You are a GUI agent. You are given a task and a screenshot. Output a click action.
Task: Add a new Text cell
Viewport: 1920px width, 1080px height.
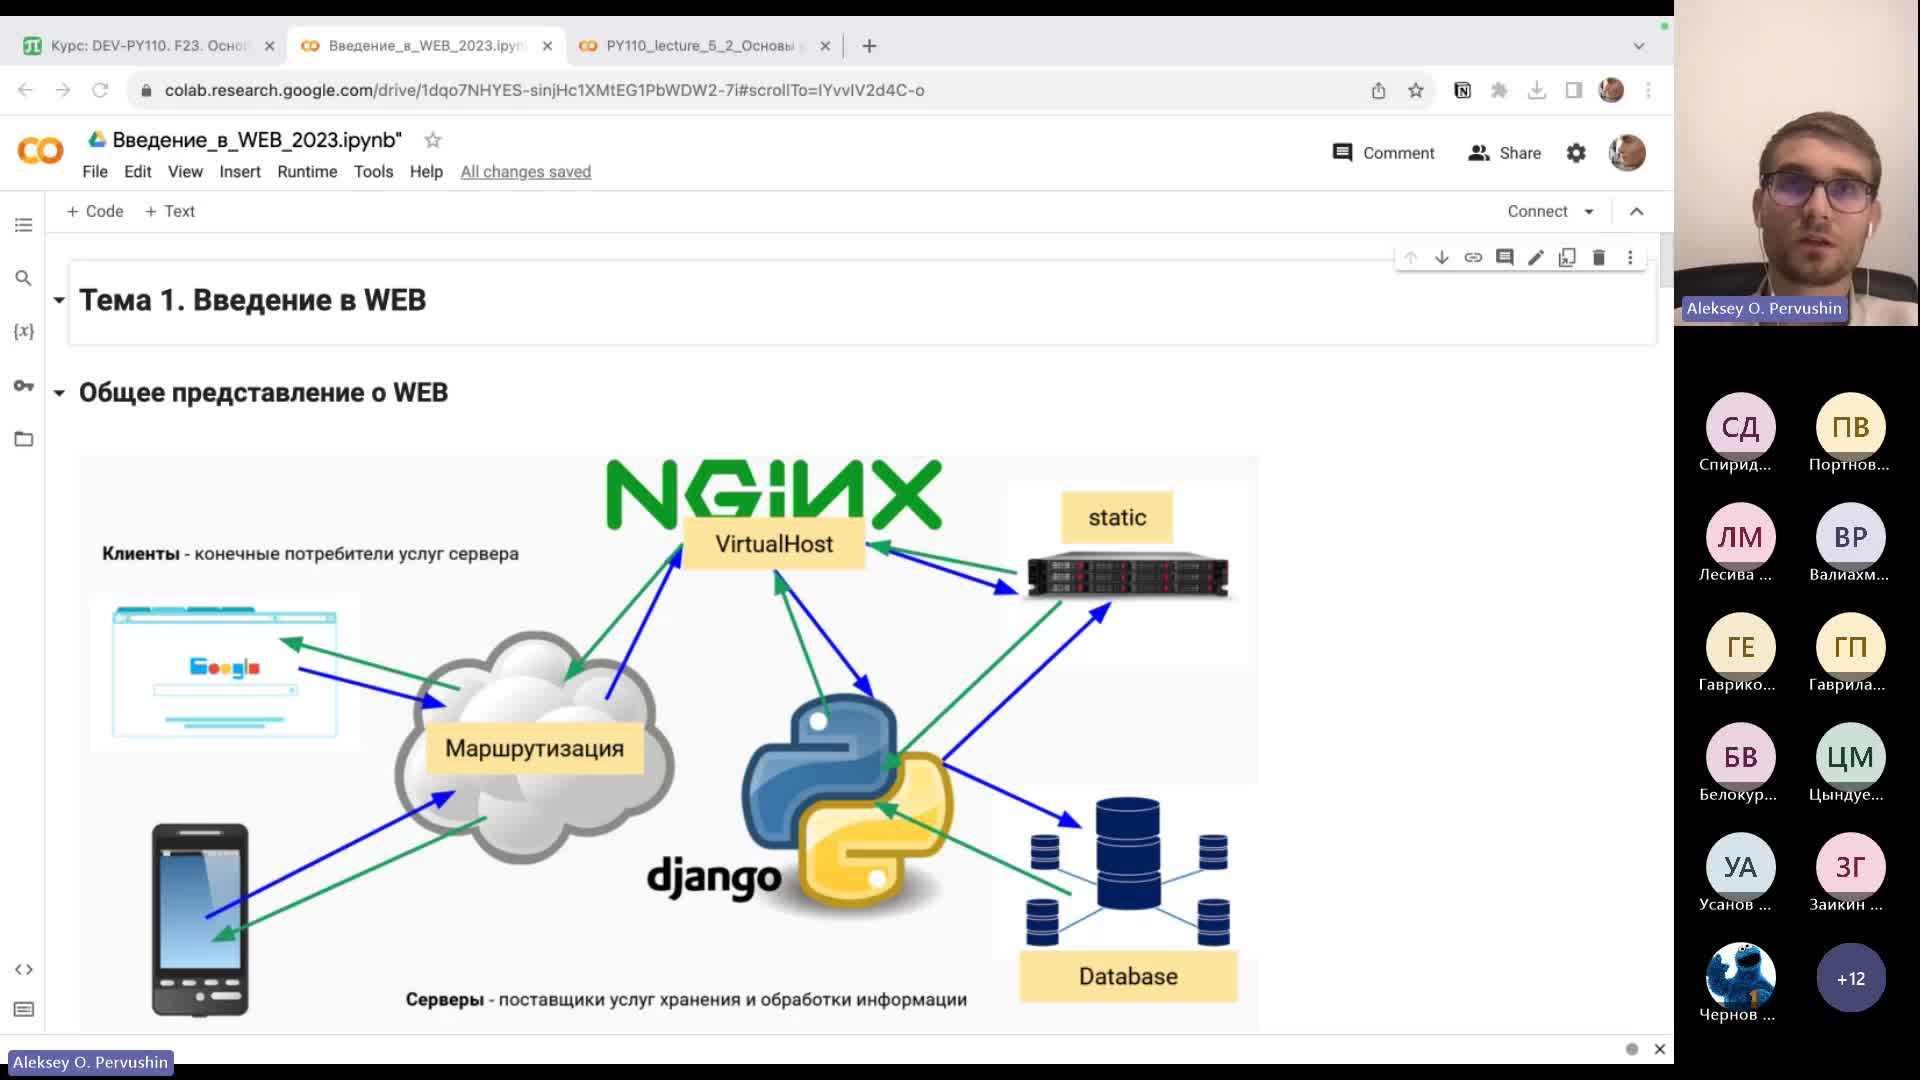click(170, 211)
